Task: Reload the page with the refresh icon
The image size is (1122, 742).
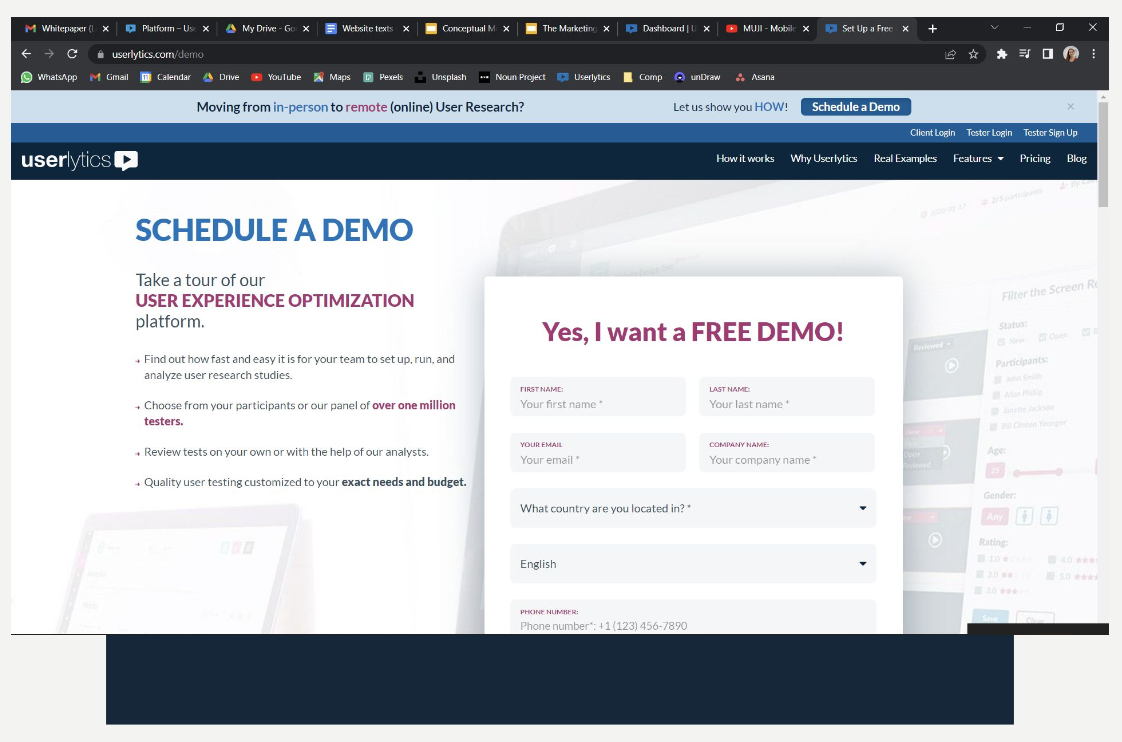Action: pos(72,54)
